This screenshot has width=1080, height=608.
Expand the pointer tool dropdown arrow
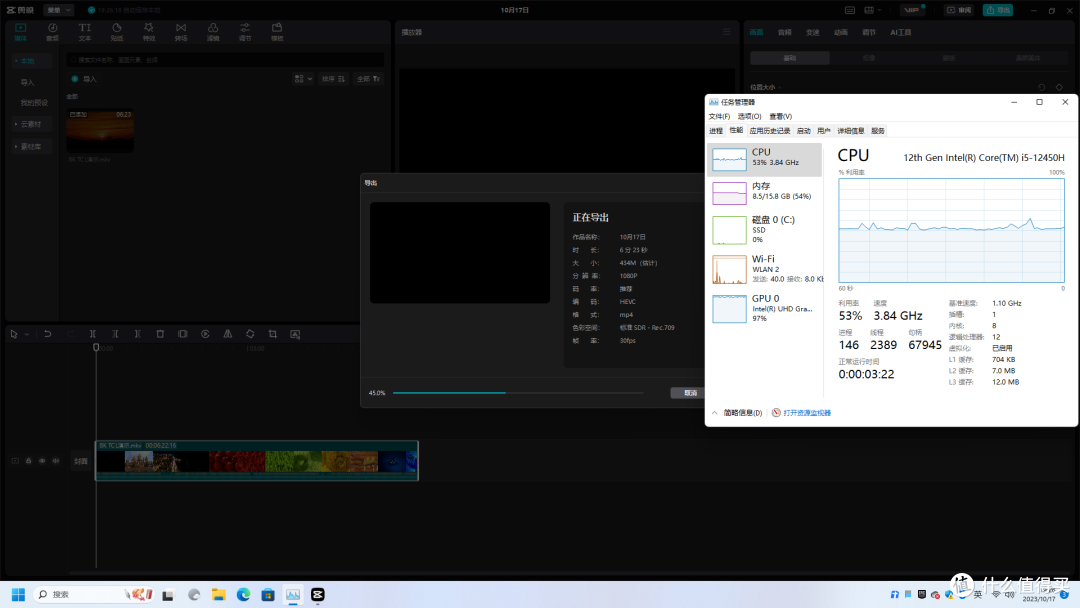[27, 334]
